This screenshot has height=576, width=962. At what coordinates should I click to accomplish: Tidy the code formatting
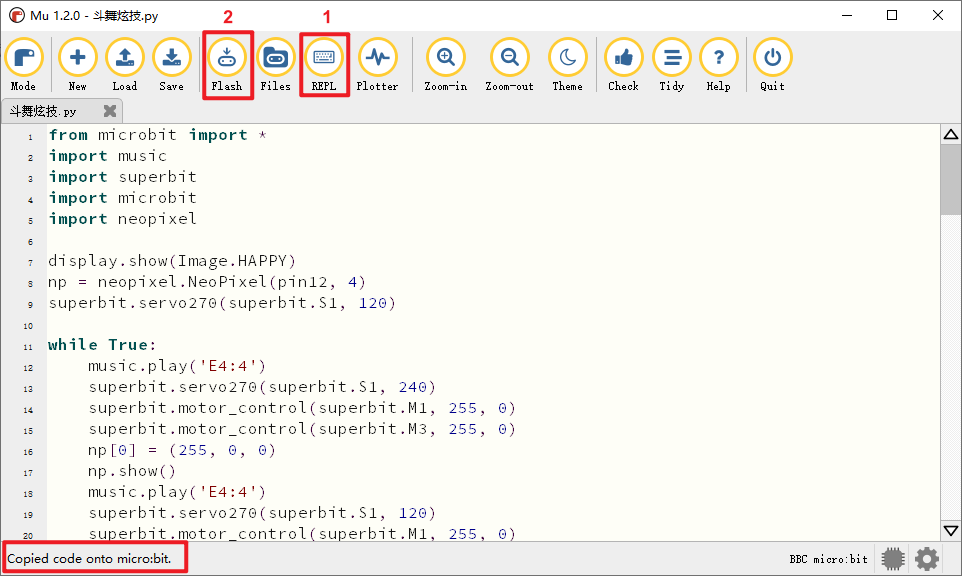point(672,65)
